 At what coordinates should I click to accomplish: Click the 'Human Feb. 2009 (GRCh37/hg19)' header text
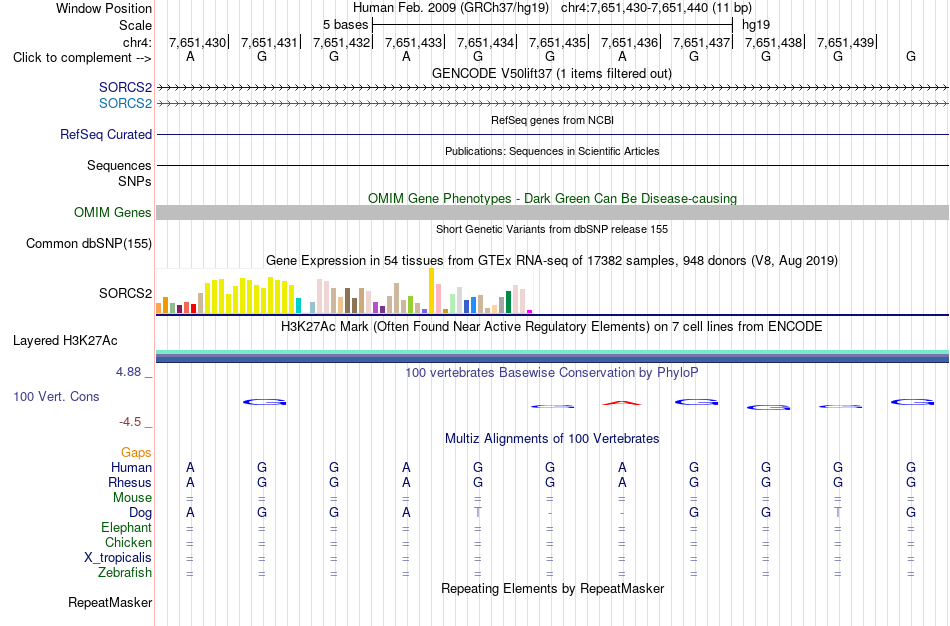pyautogui.click(x=451, y=8)
